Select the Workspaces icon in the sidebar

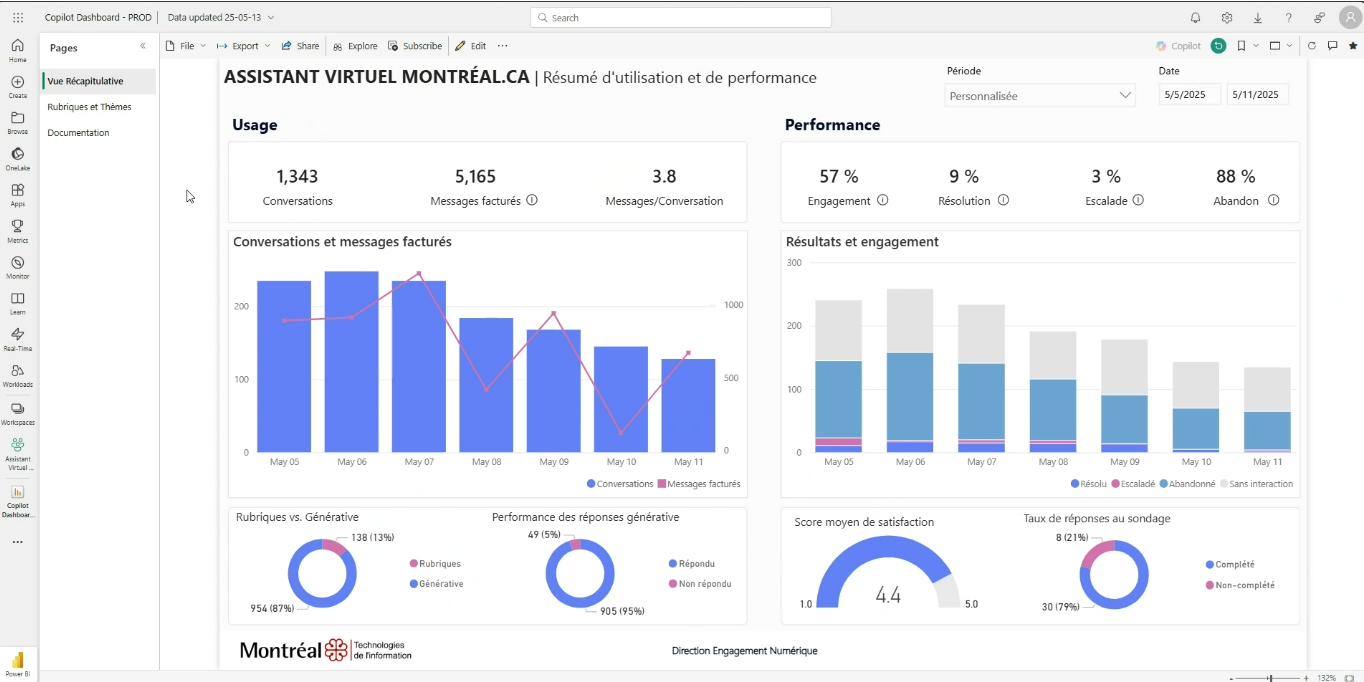click(x=16, y=412)
